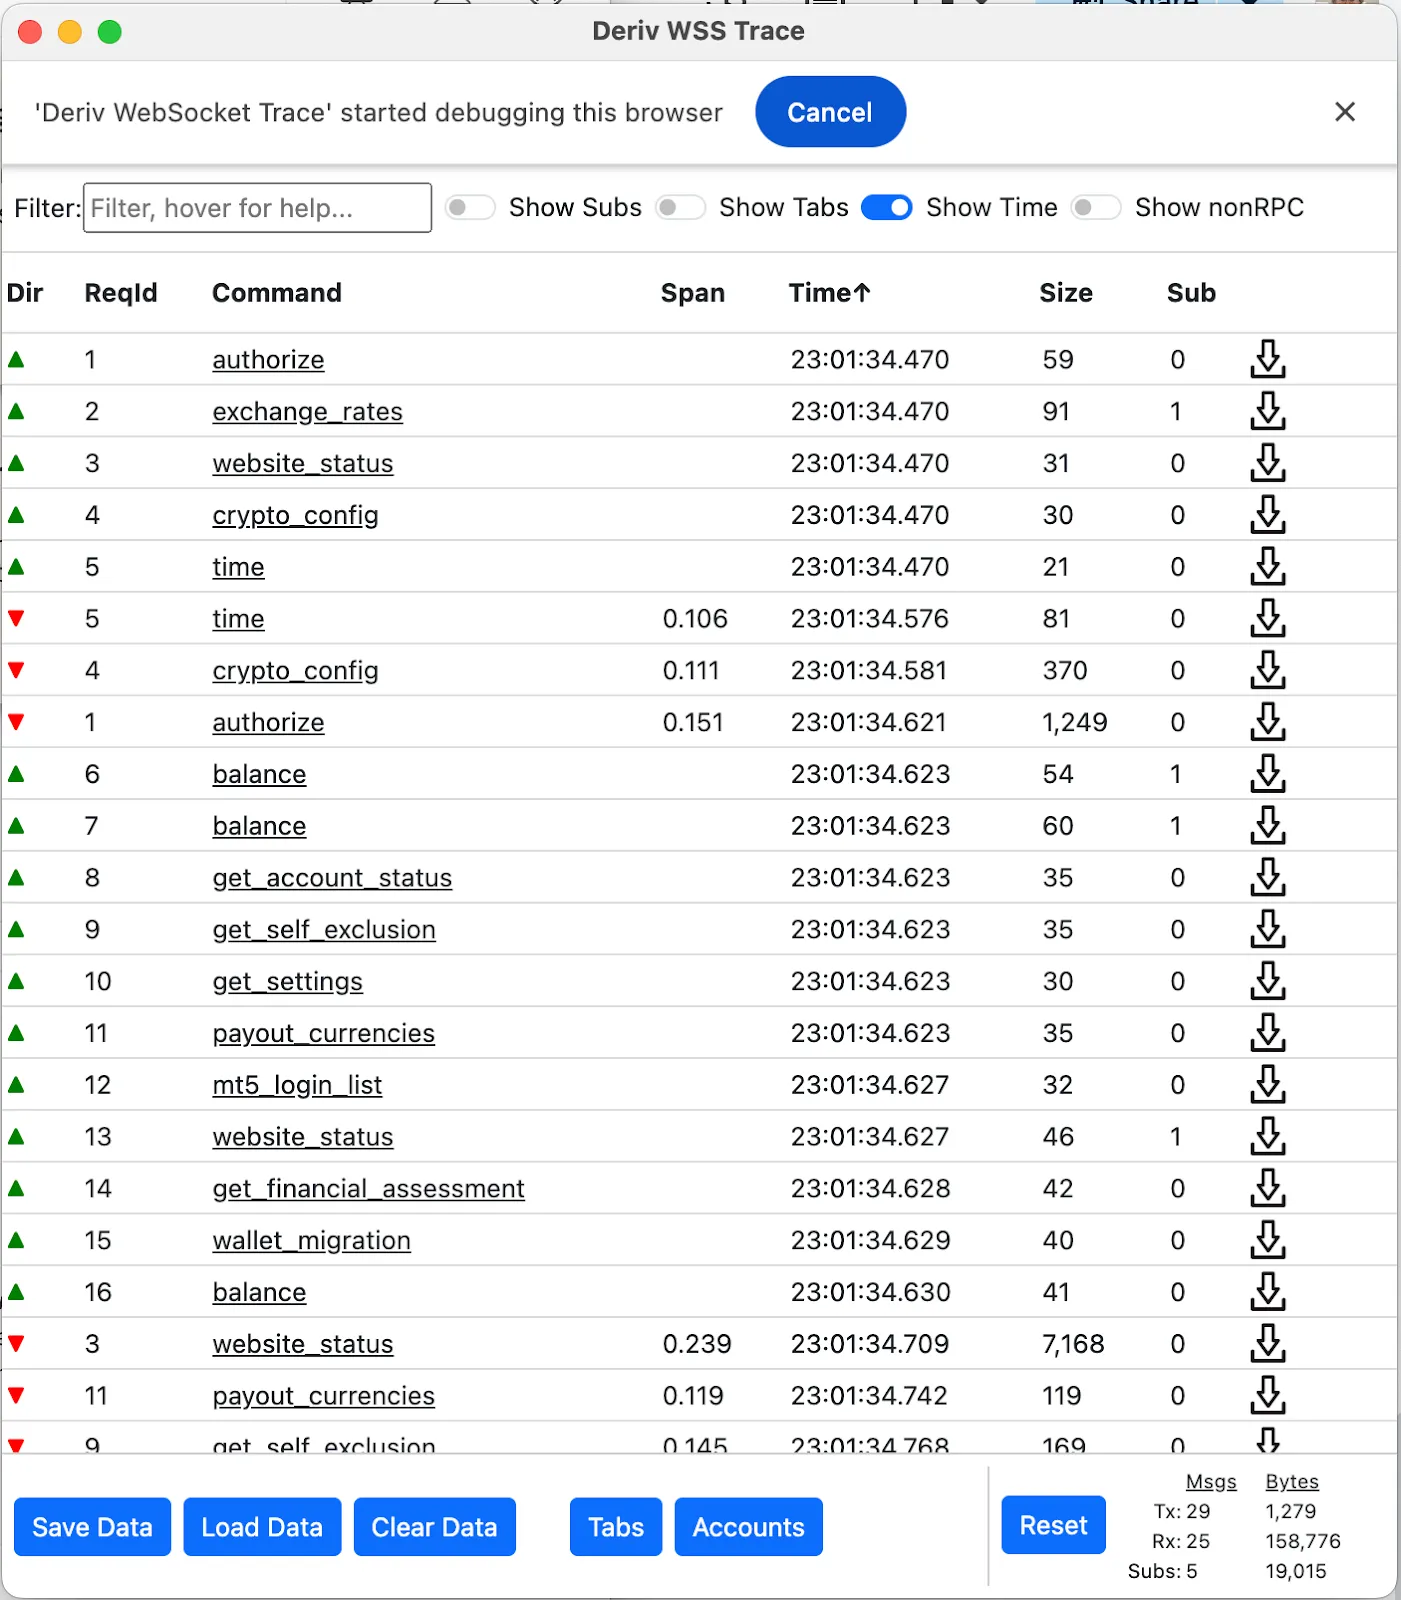
Task: Download get_account_status row data
Action: pyautogui.click(x=1268, y=877)
